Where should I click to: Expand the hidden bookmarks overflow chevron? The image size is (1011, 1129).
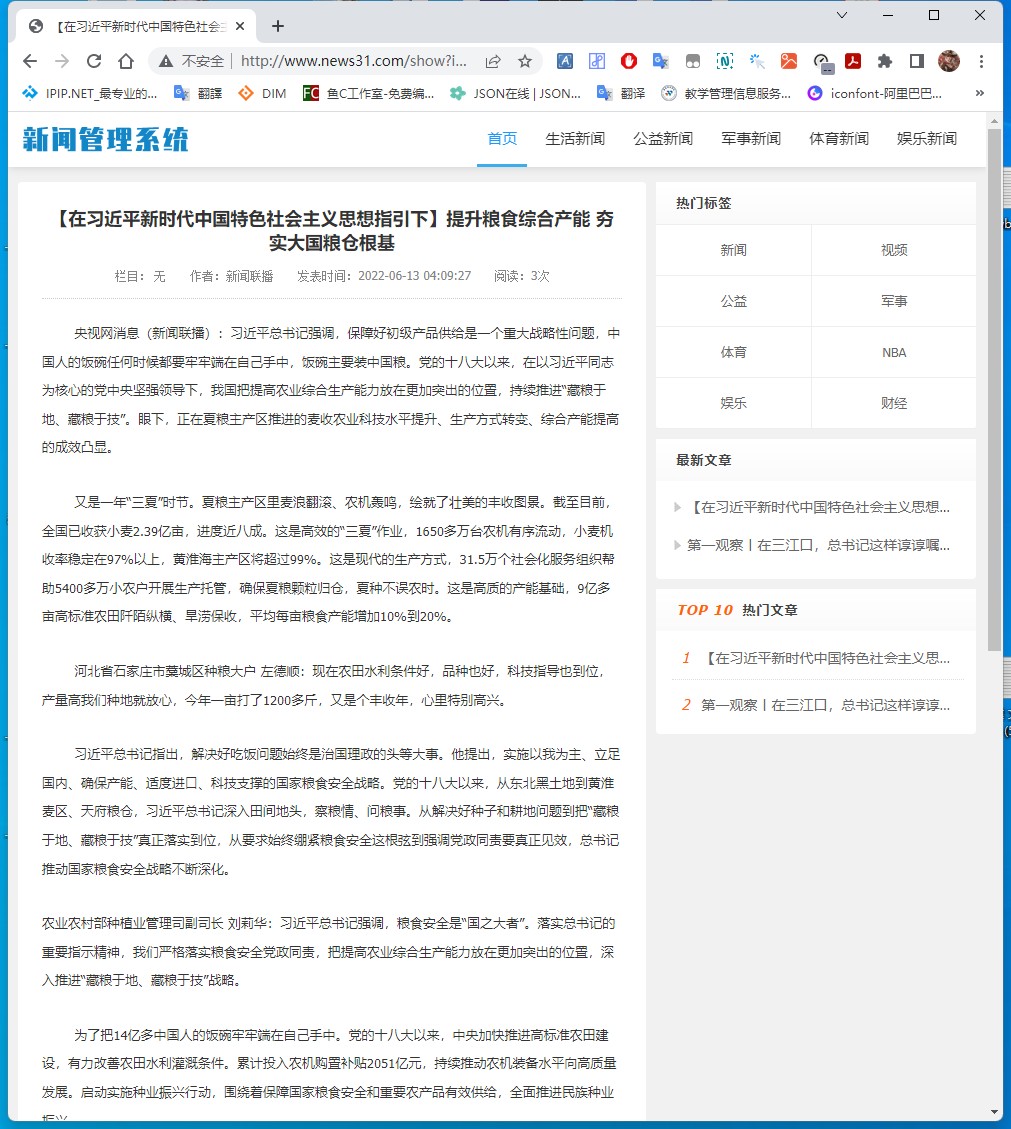point(979,93)
